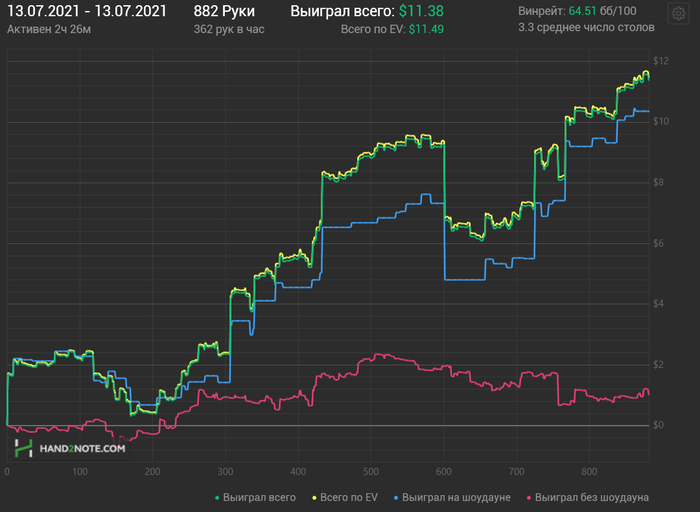Click the $4 y-axis label

[x=658, y=304]
